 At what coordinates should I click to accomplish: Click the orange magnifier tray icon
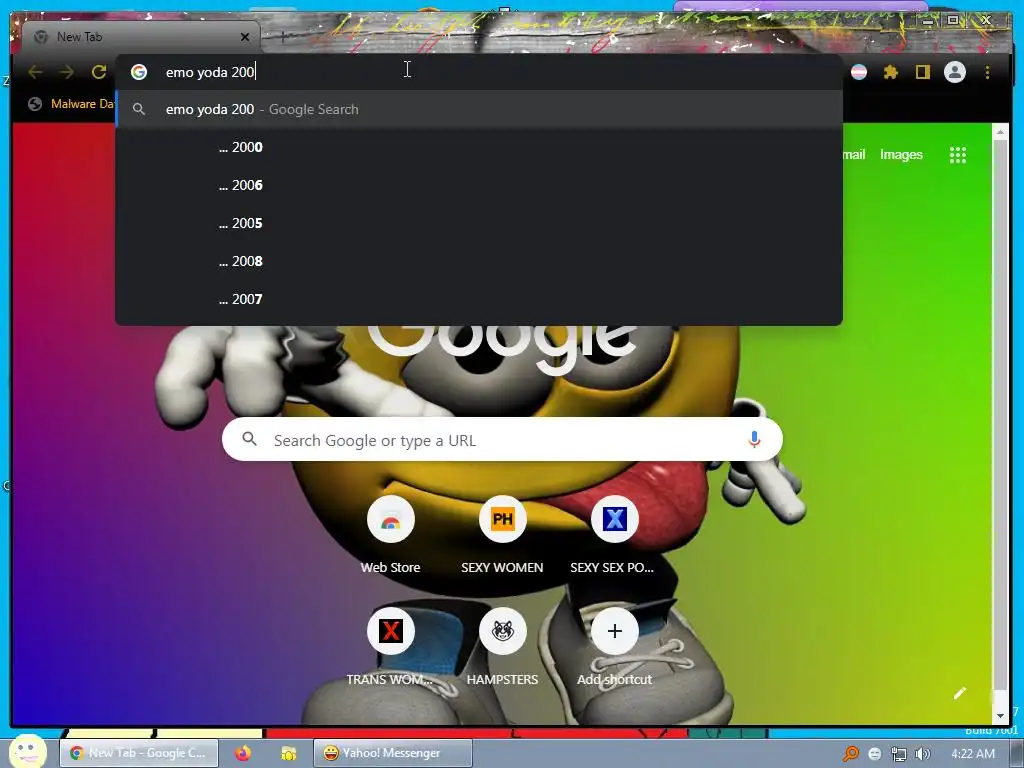pos(850,754)
